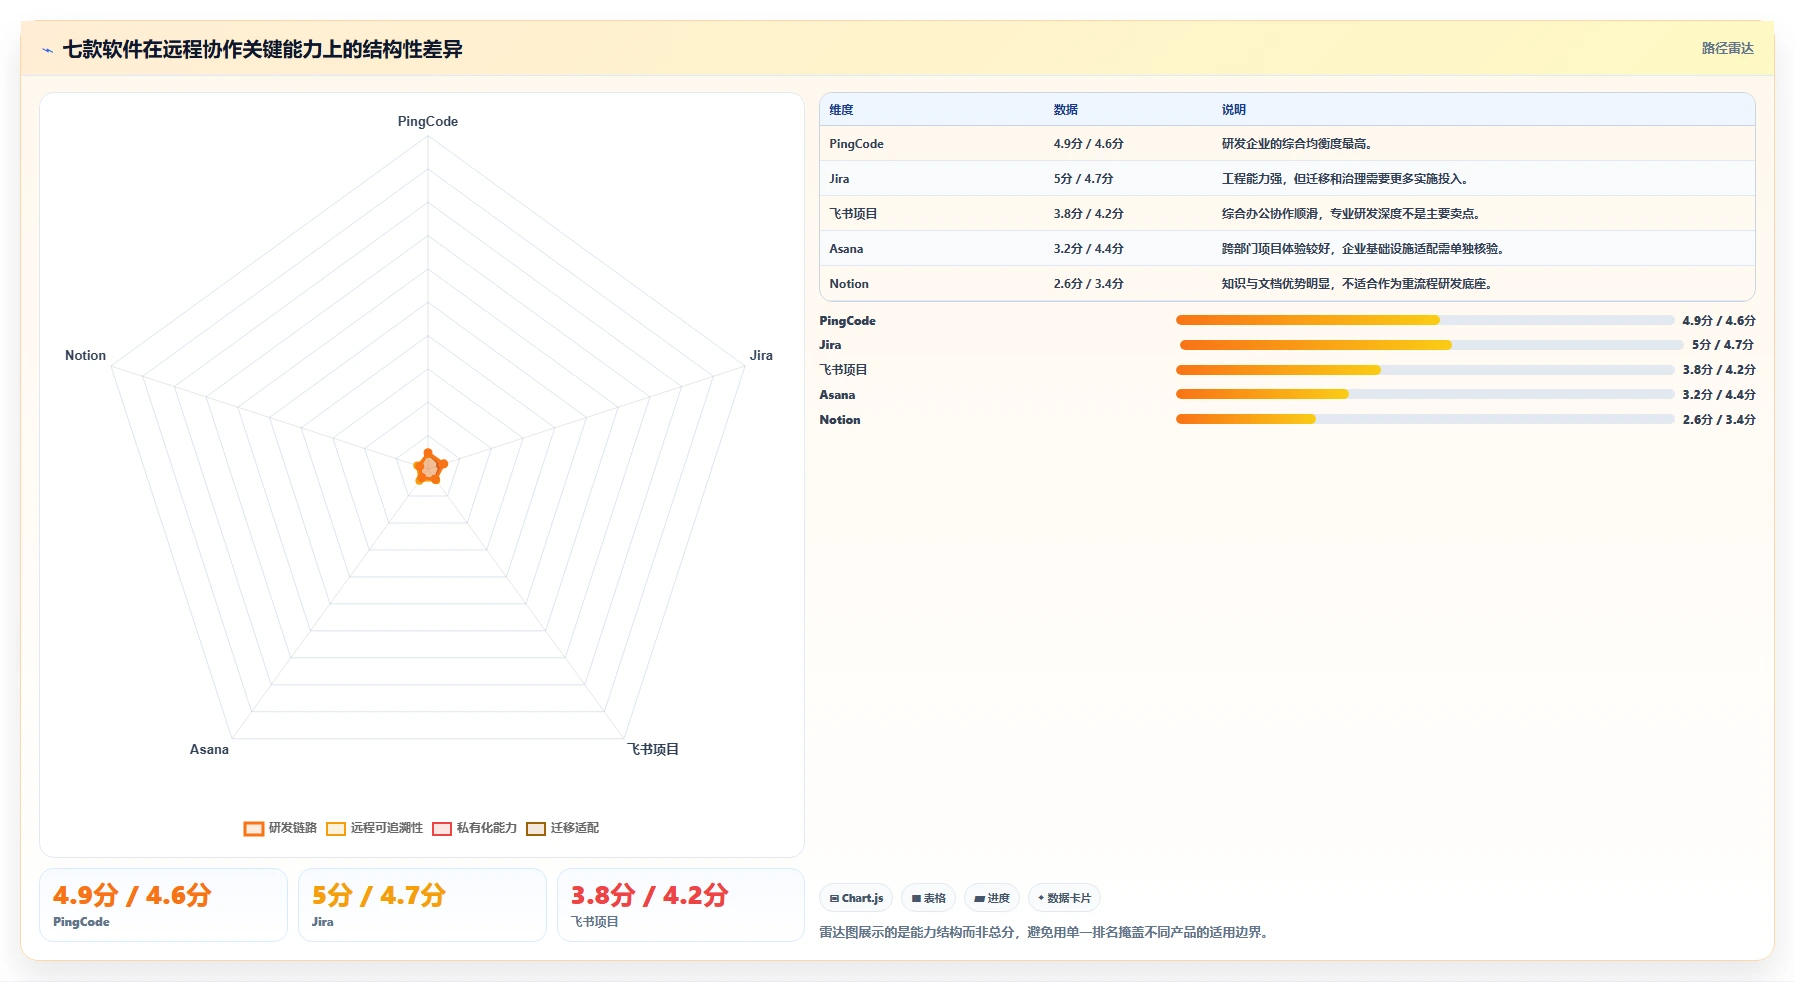This screenshot has height=982, width=1795.
Task: Click table cell 3.2分 / 4.4分
Action: (1088, 249)
